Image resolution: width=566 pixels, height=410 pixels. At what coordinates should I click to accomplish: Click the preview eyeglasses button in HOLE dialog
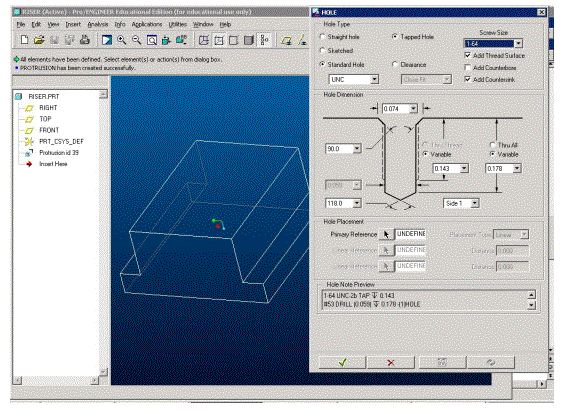click(442, 362)
